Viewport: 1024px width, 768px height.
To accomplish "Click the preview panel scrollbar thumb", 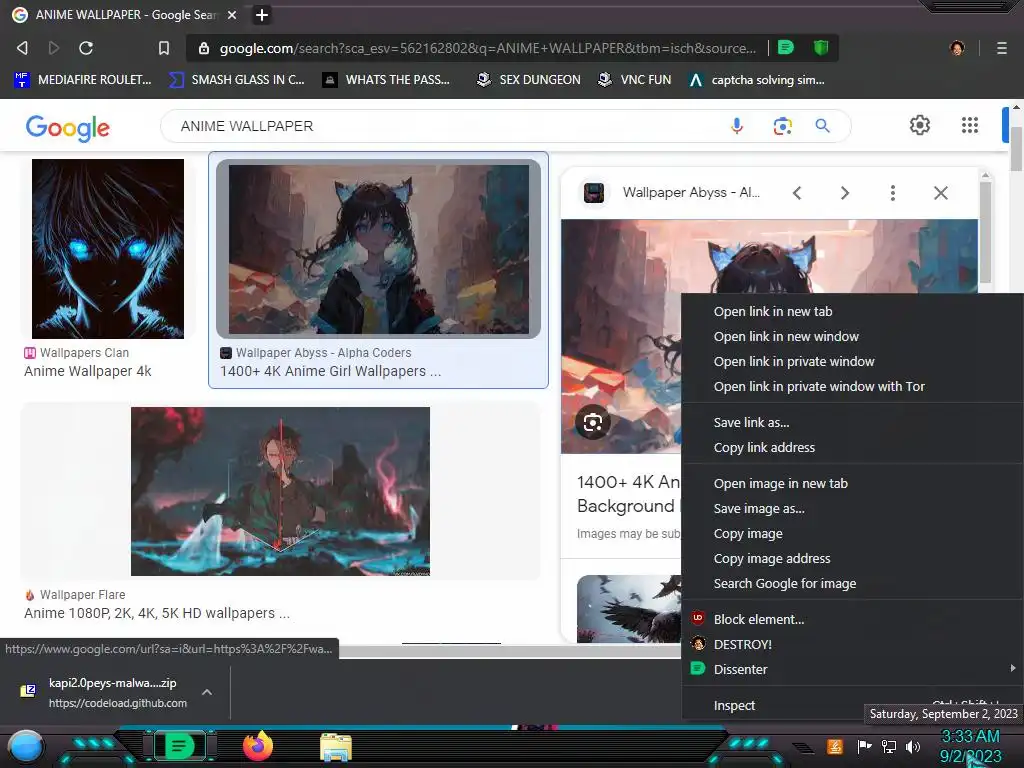I will pyautogui.click(x=985, y=232).
